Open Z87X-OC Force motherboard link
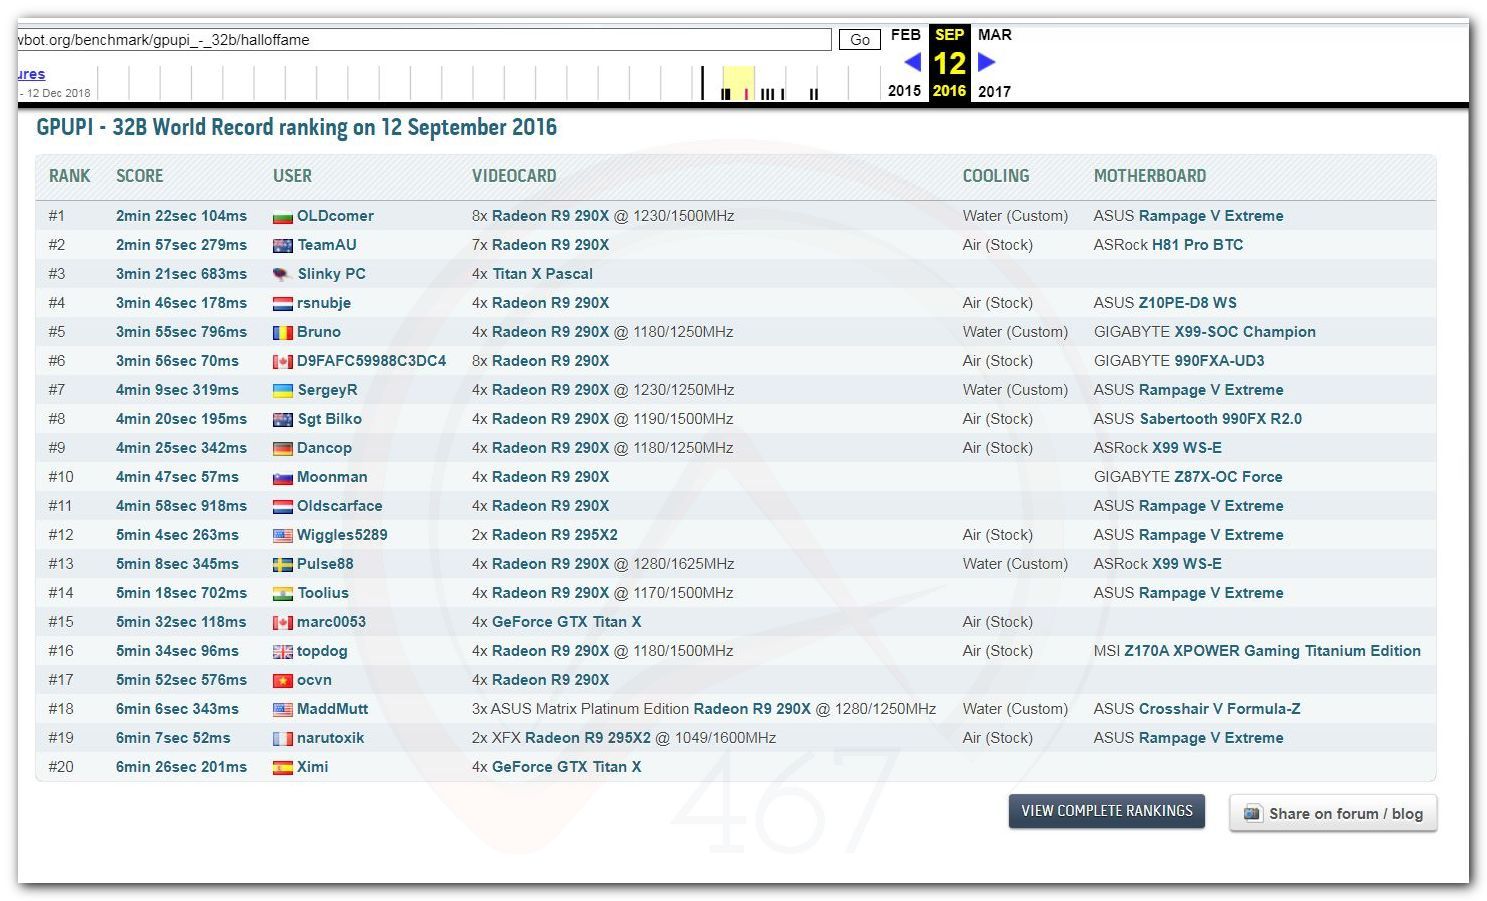This screenshot has width=1487, height=901. [x=1228, y=477]
